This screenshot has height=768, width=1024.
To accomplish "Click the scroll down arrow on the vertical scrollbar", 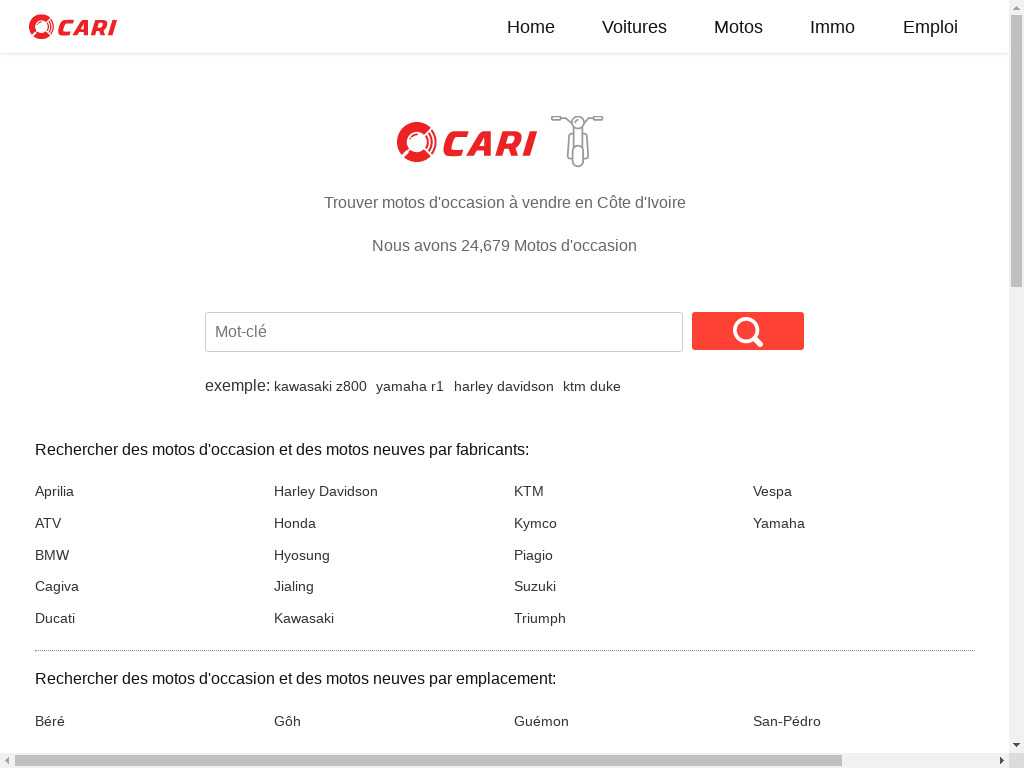I will (x=1017, y=745).
